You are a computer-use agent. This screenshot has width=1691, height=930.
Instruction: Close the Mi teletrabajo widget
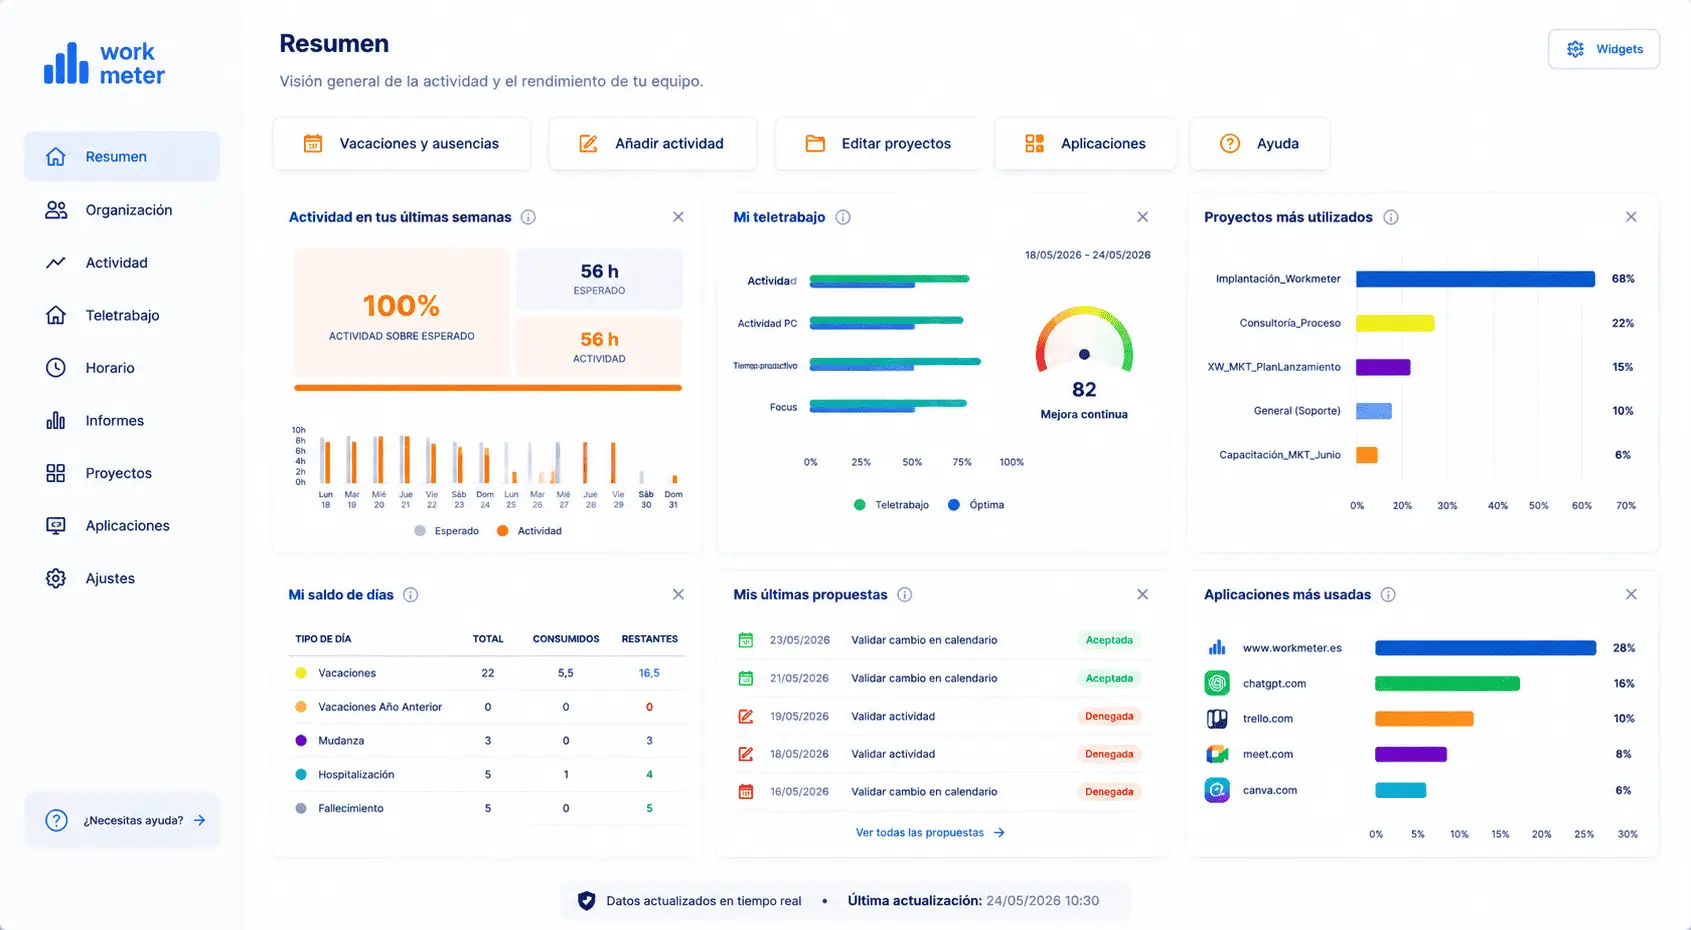pyautogui.click(x=1142, y=217)
